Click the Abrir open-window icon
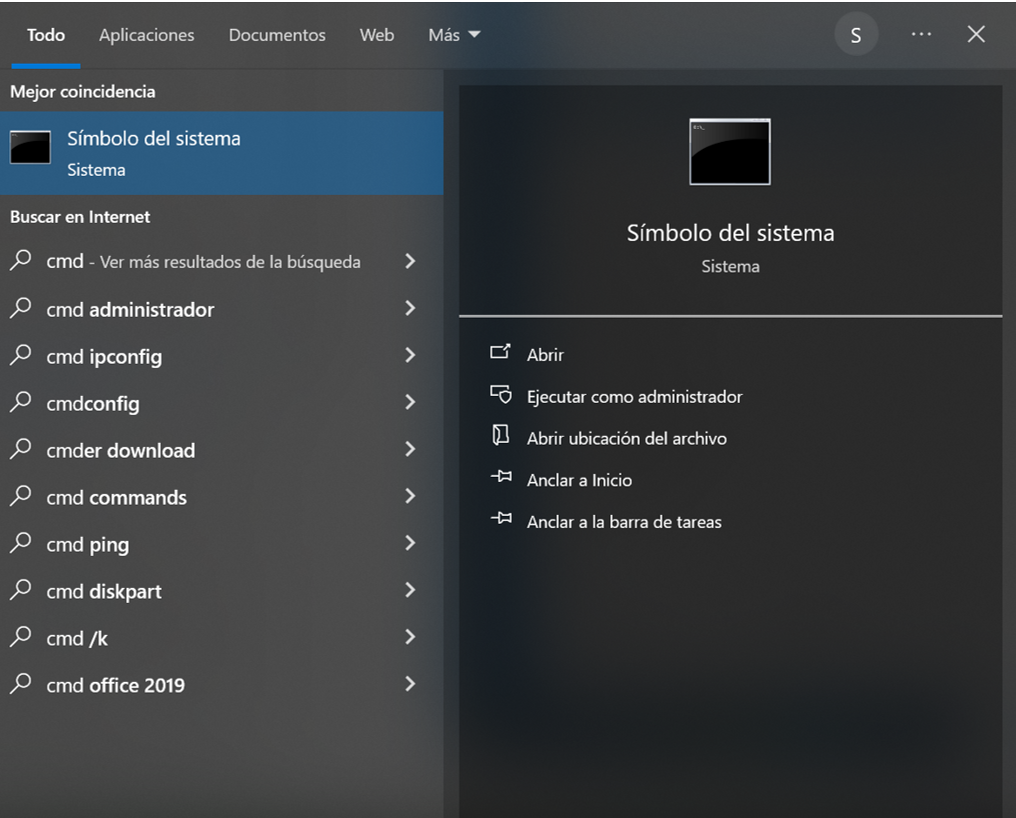This screenshot has width=1016, height=818. coord(500,352)
